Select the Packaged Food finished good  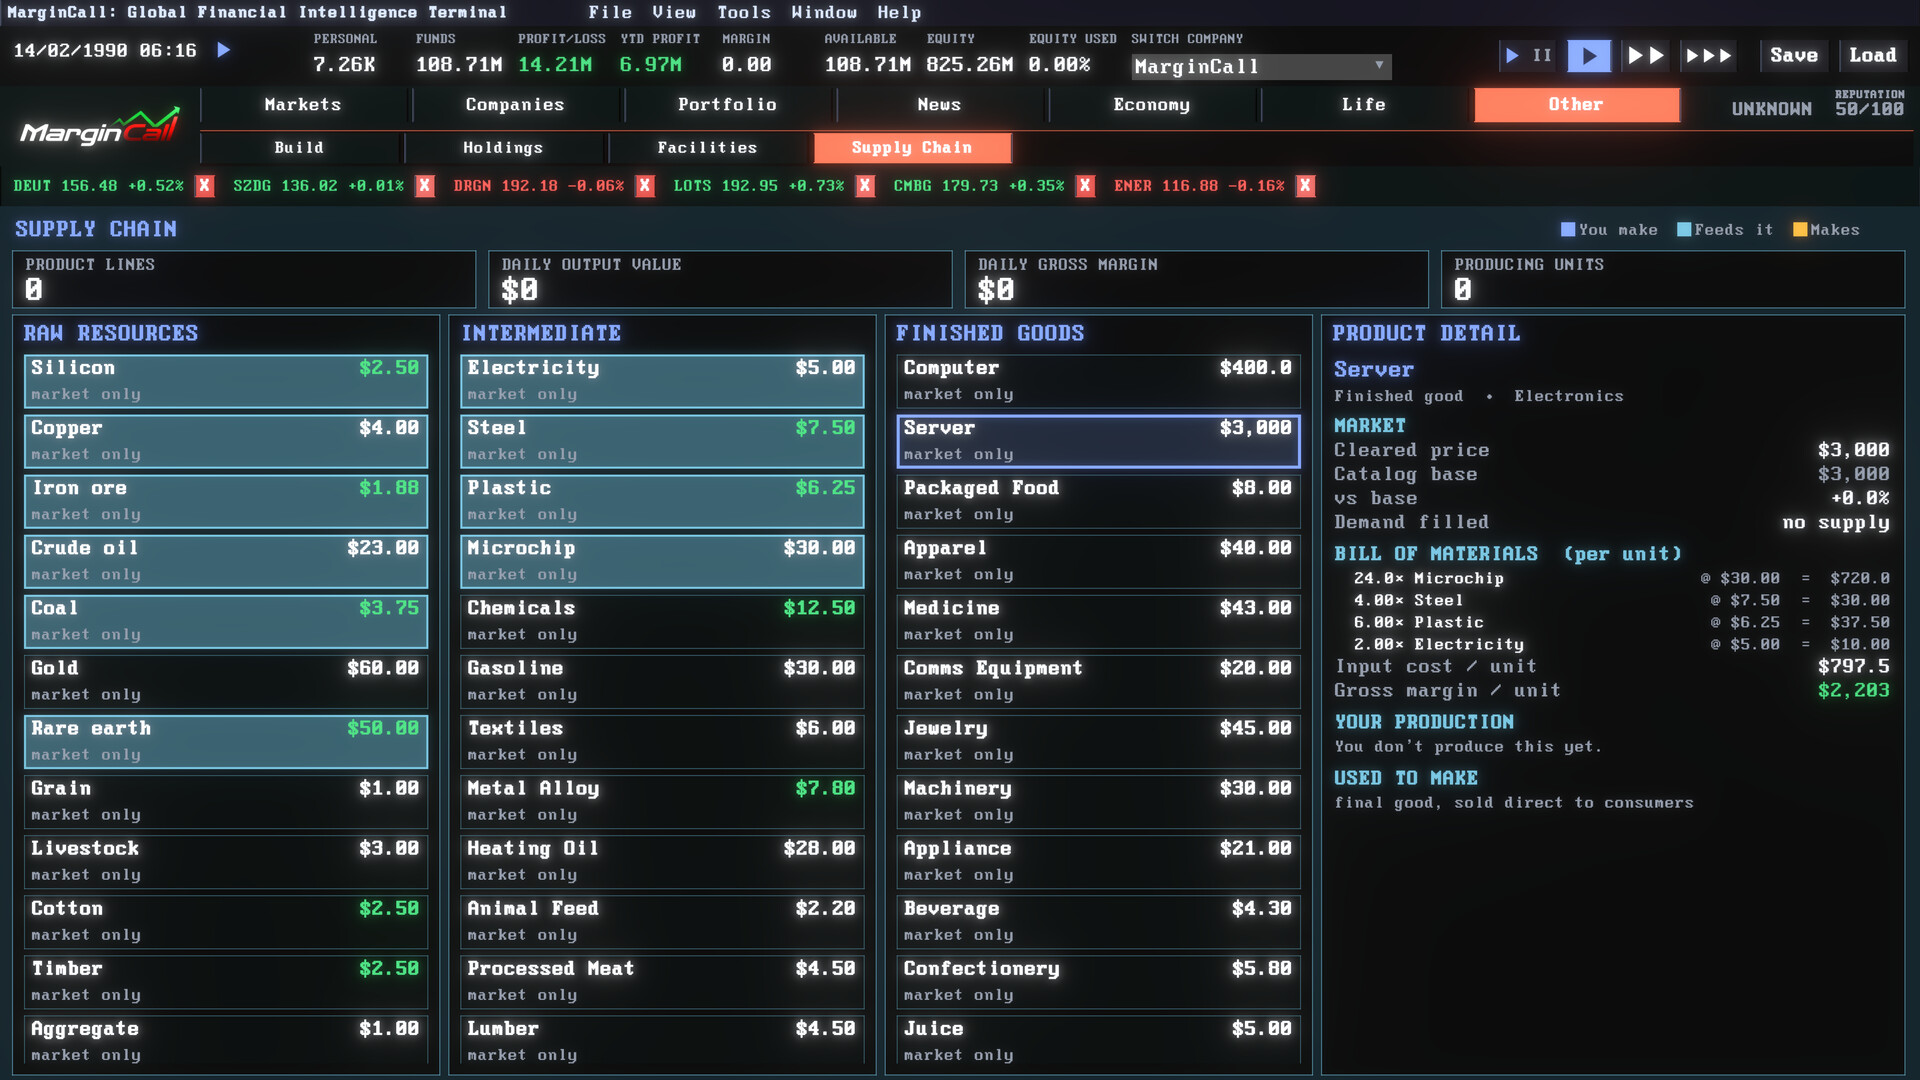tap(1098, 501)
